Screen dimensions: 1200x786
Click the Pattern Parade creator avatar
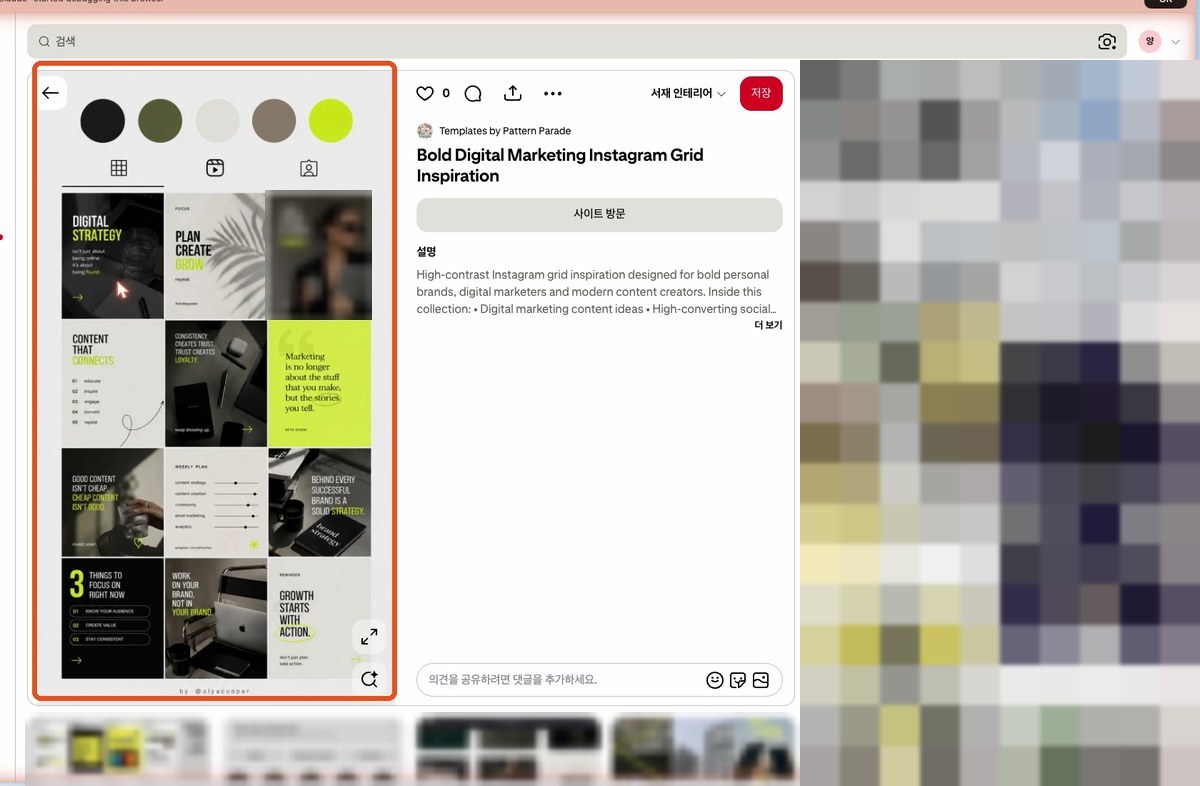(425, 131)
